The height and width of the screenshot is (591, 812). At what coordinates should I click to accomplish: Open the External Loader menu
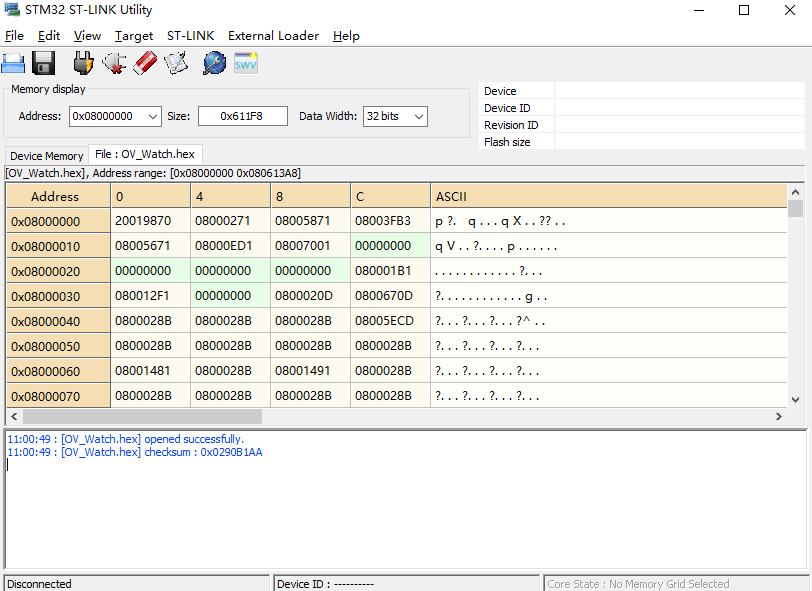[273, 36]
